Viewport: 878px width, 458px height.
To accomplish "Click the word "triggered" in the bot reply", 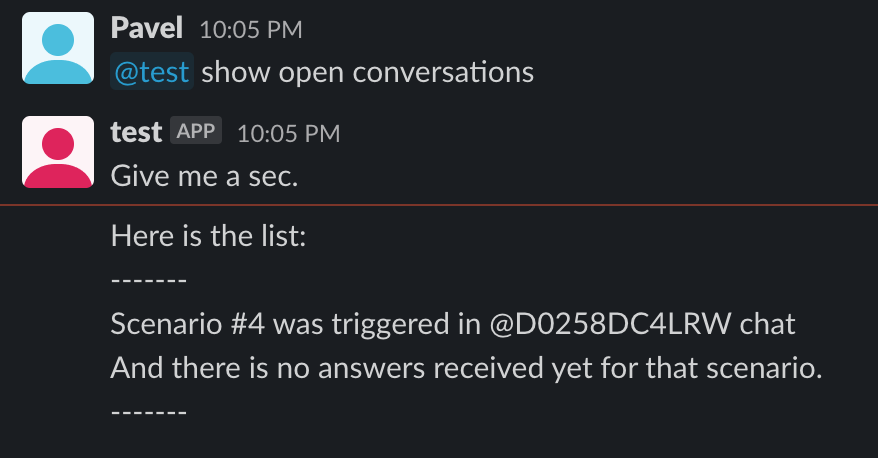I will (390, 324).
